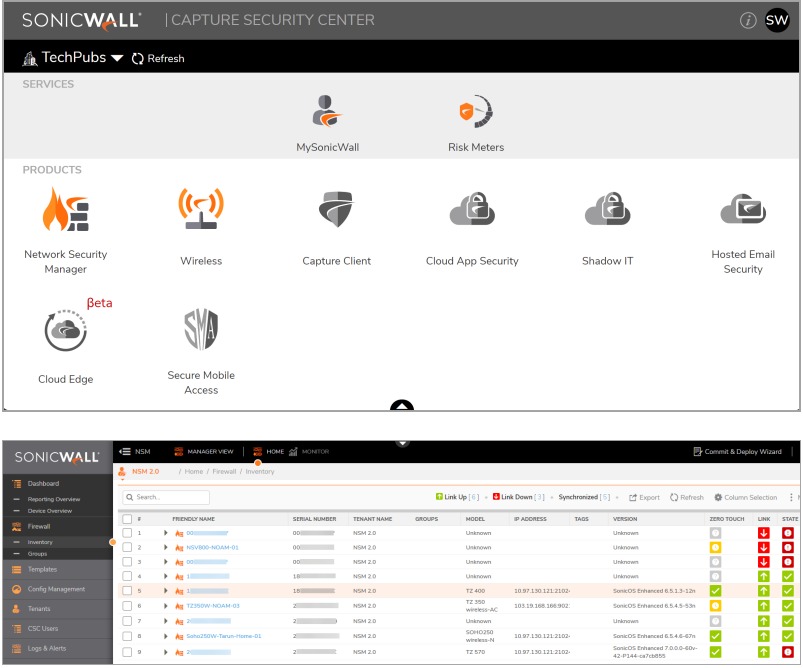This screenshot has width=803, height=668.
Task: Open Dashboard in the sidebar
Action: (43, 484)
